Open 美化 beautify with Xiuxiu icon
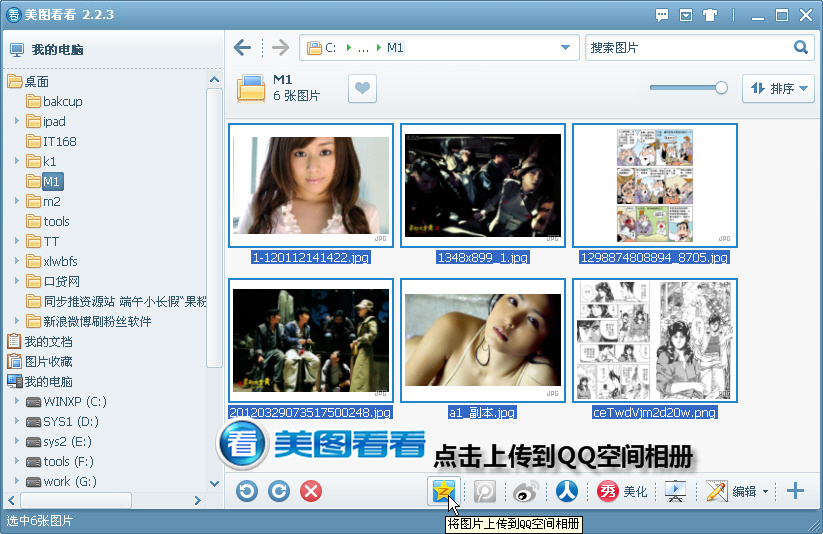The height and width of the screenshot is (534, 823). pos(622,491)
